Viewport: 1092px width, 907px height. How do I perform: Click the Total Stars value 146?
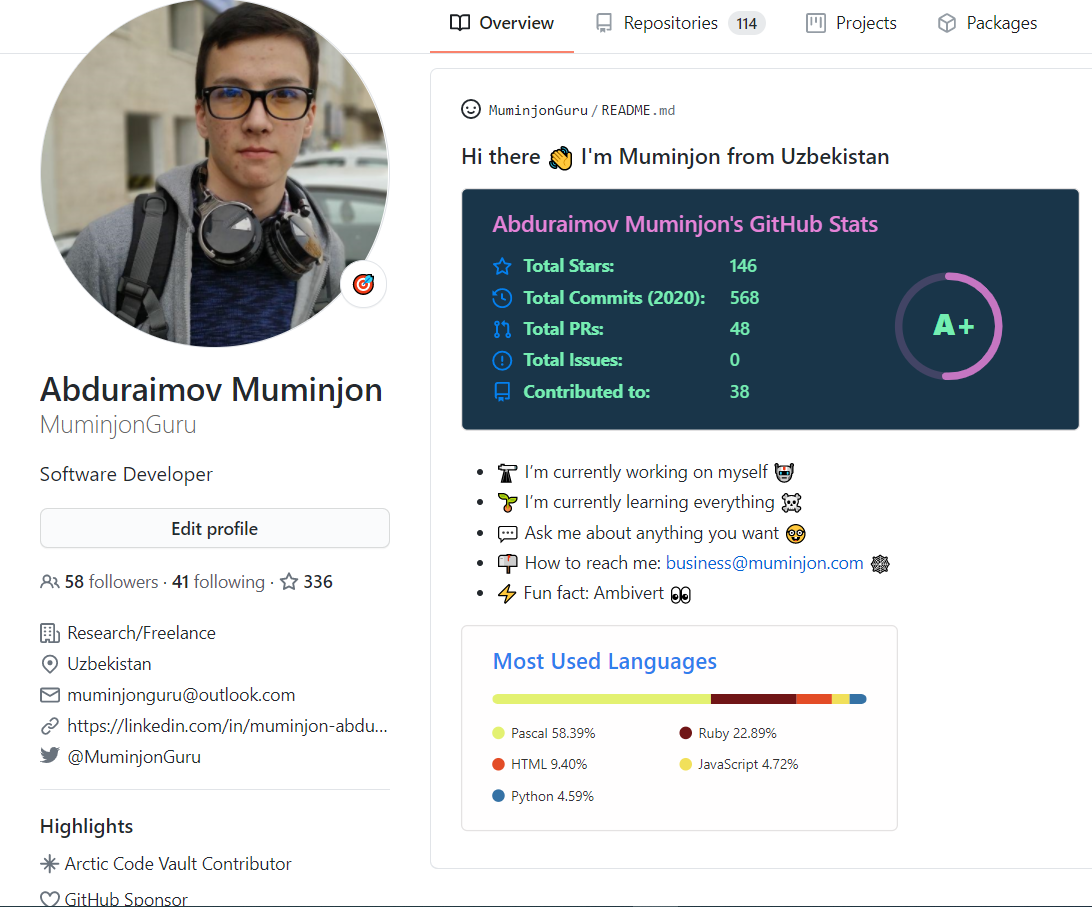[x=743, y=266]
